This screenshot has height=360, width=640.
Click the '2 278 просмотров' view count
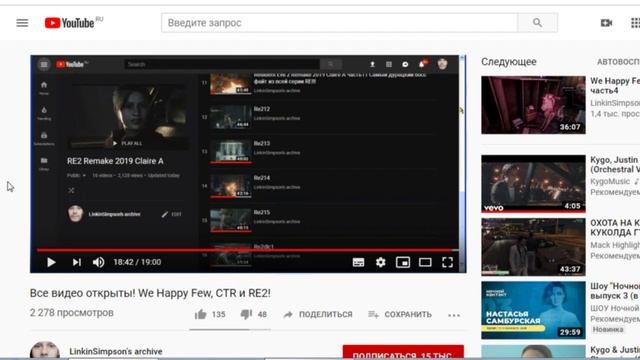tap(72, 313)
